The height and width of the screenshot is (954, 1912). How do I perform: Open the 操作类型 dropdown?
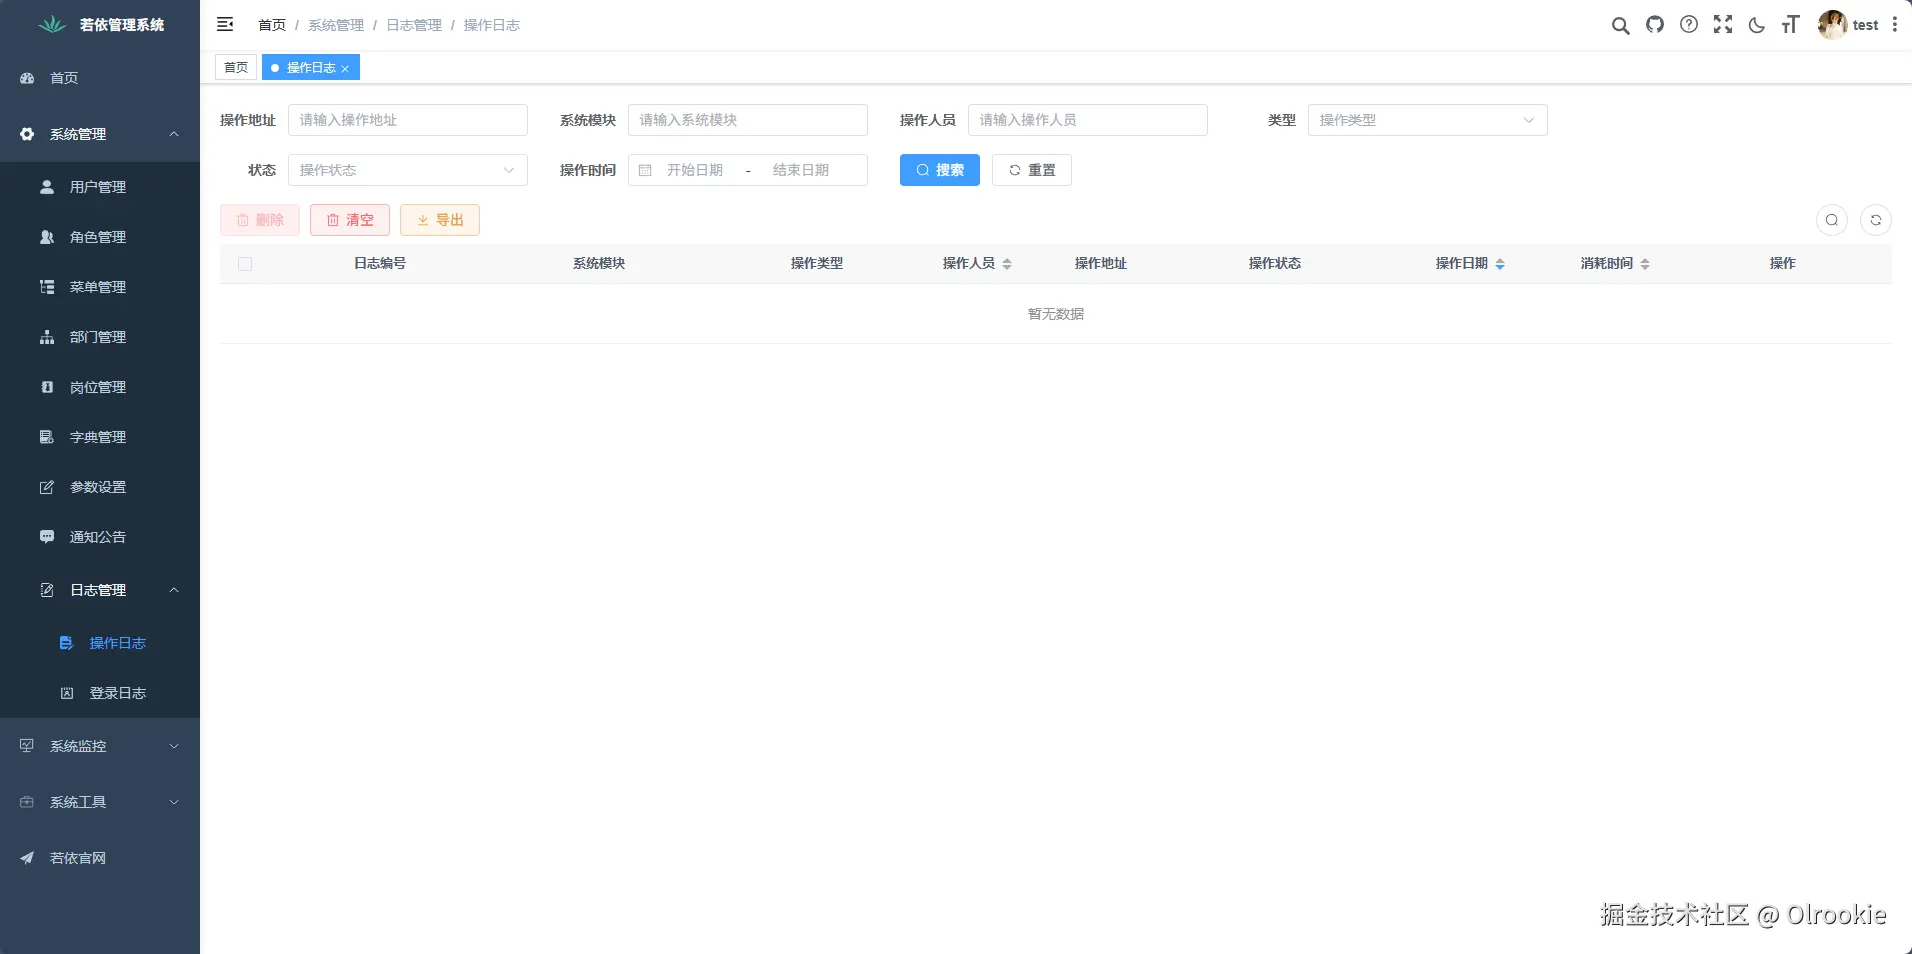coord(1426,120)
